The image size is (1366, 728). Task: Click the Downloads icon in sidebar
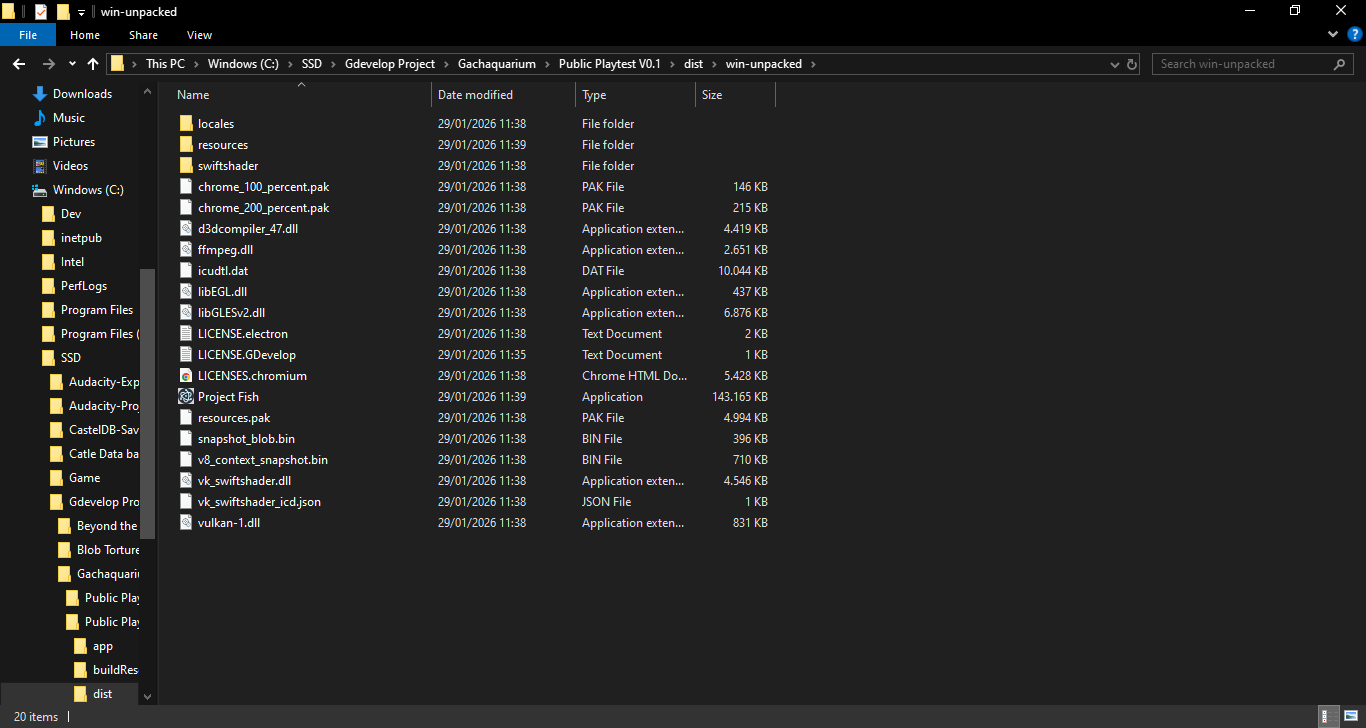pos(40,94)
